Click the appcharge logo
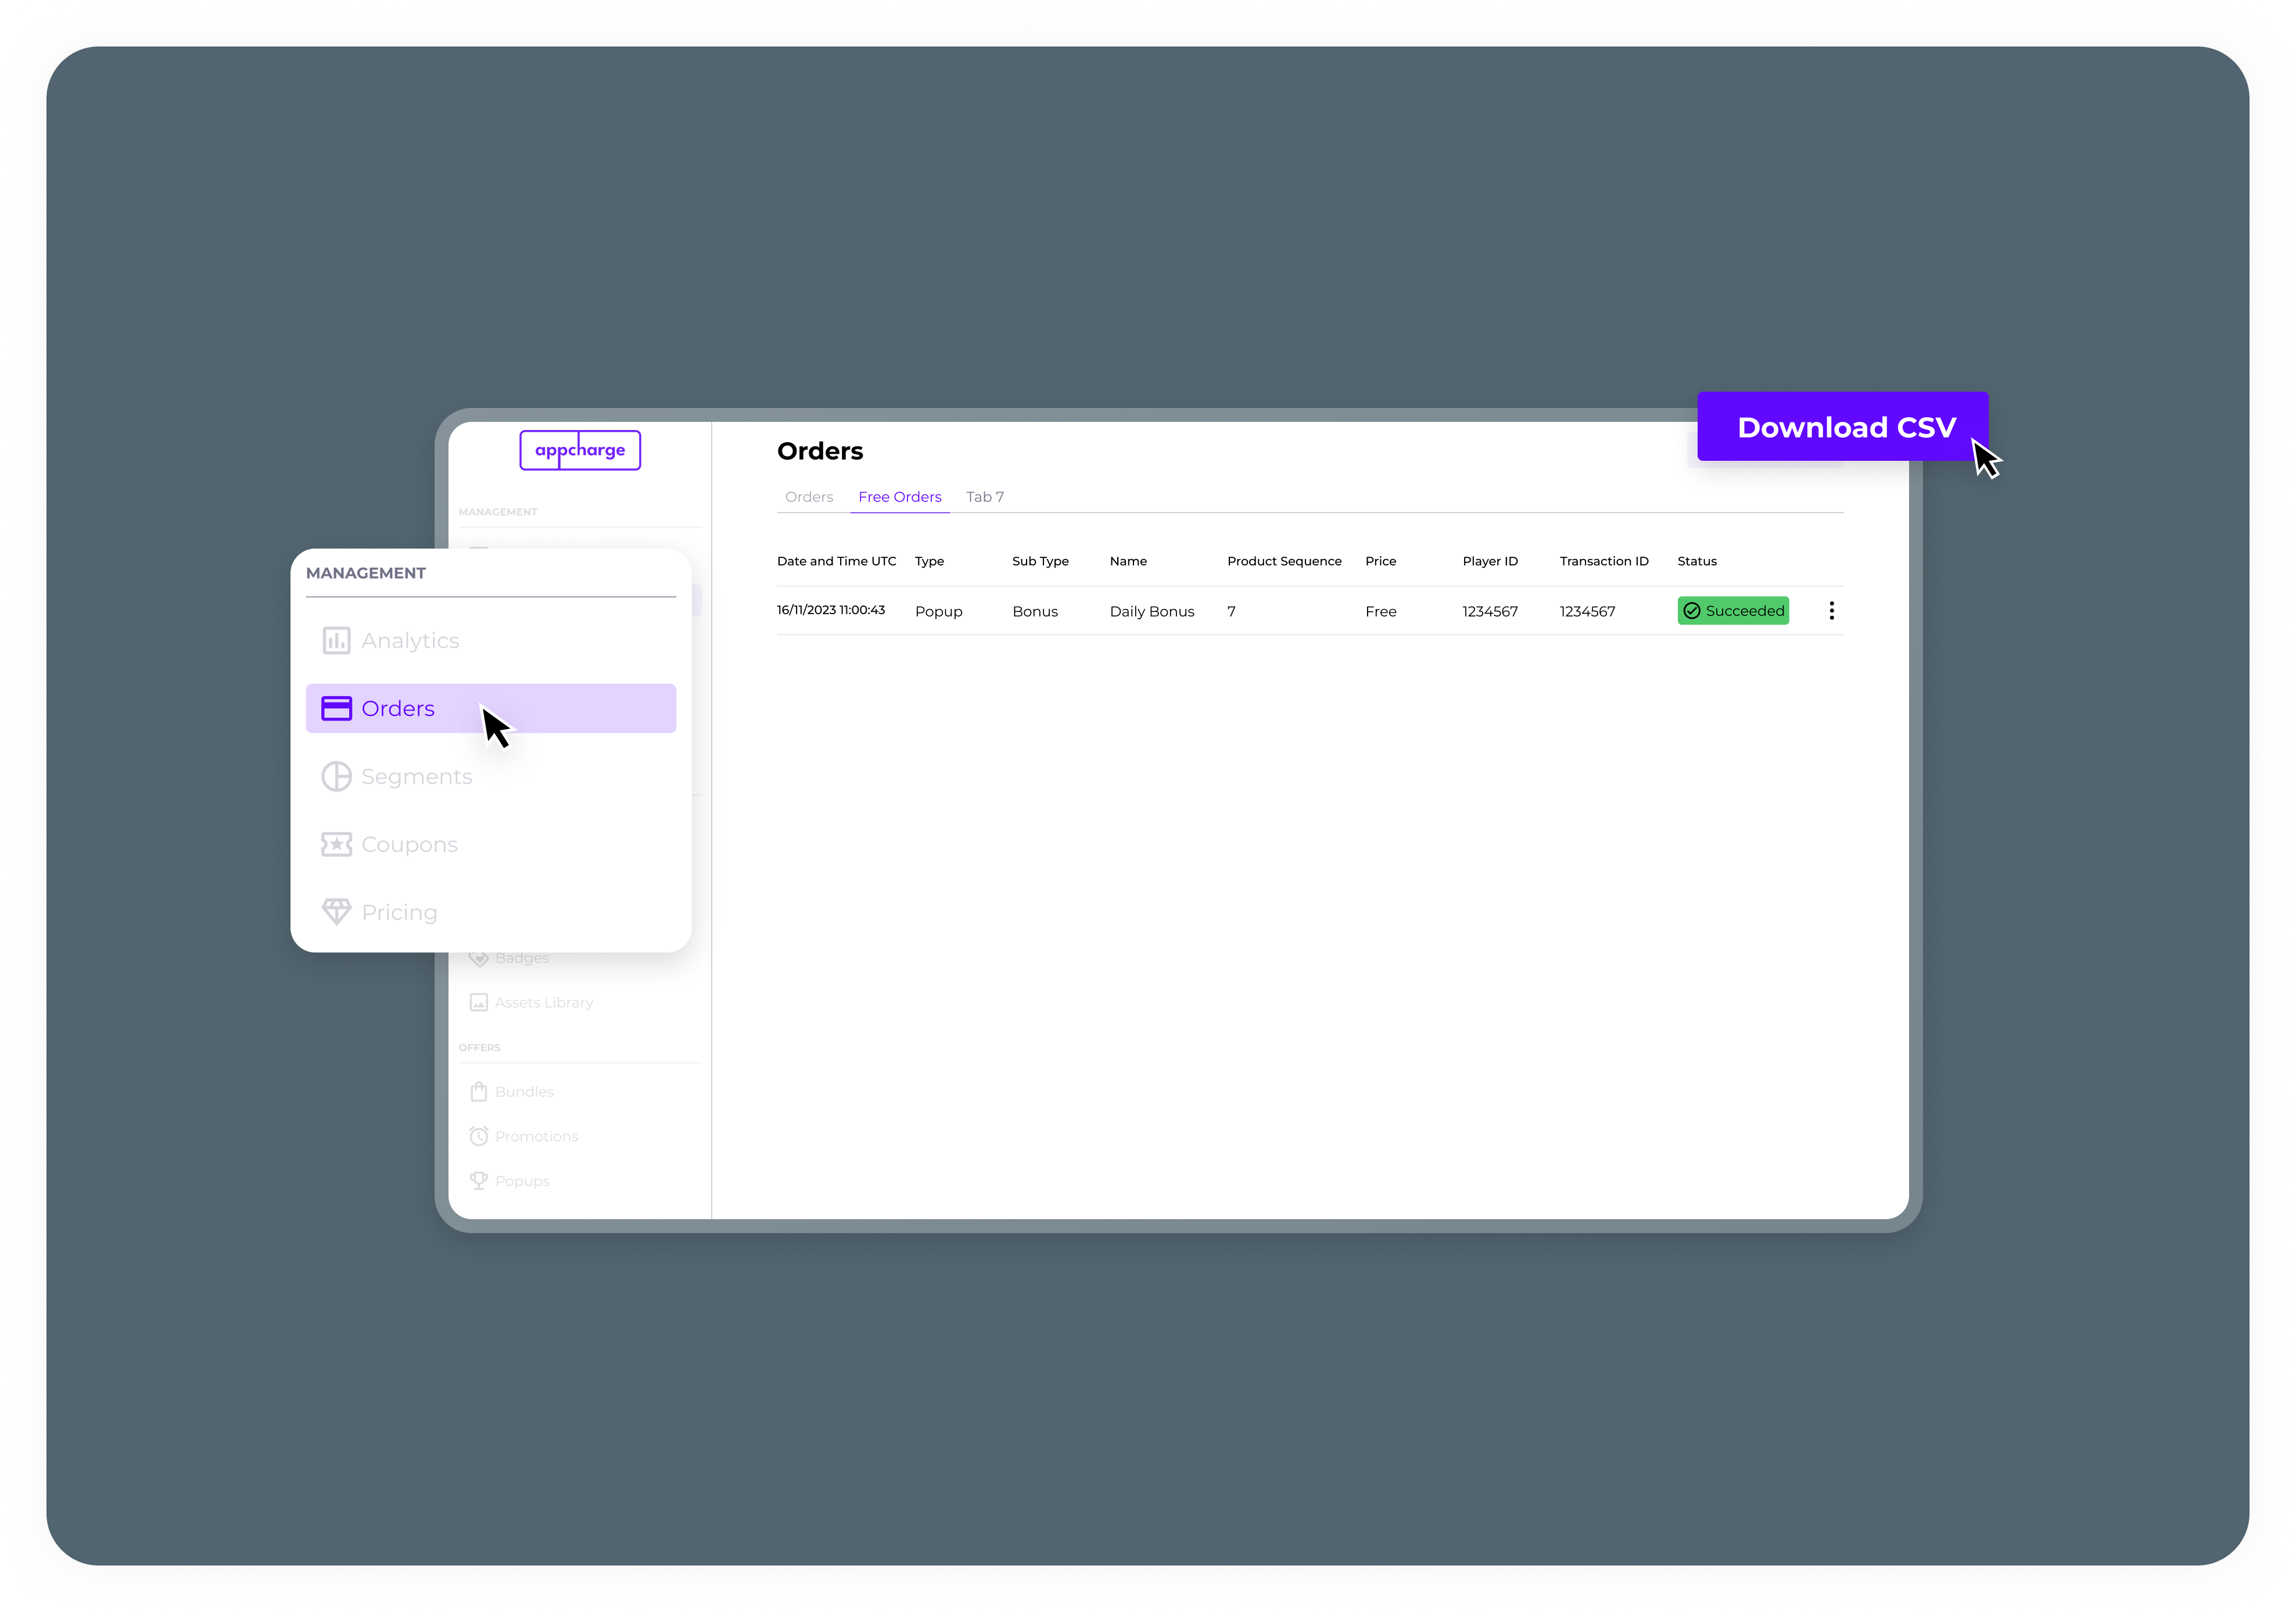 (x=580, y=450)
